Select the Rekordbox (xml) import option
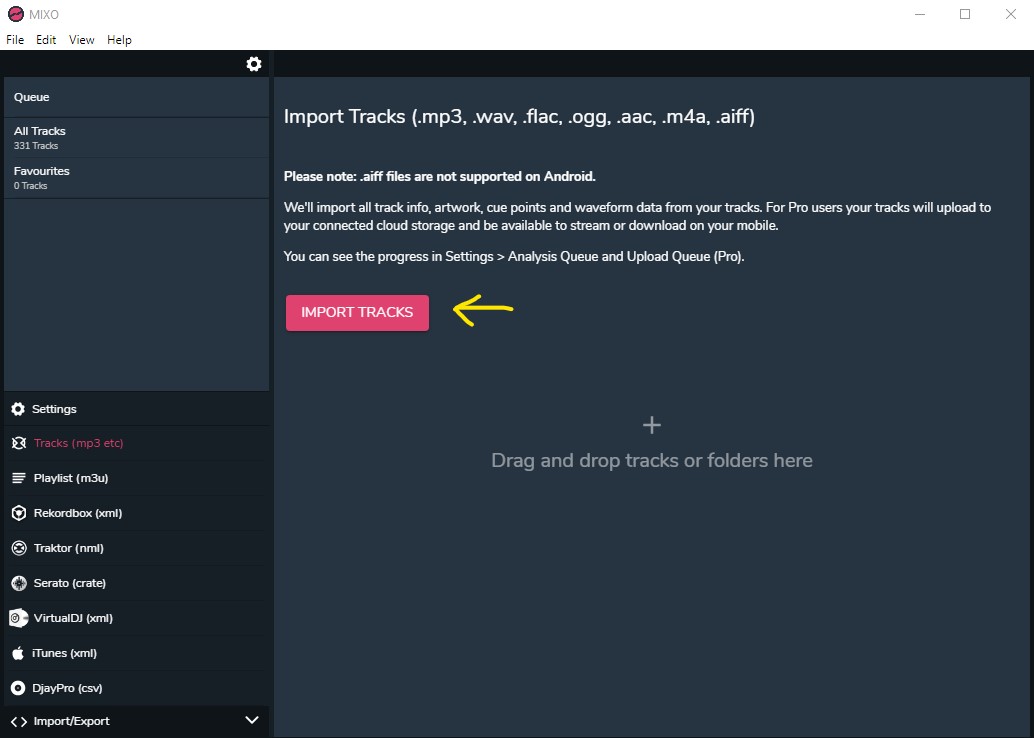Screen dimensions: 1034x738 (77, 513)
